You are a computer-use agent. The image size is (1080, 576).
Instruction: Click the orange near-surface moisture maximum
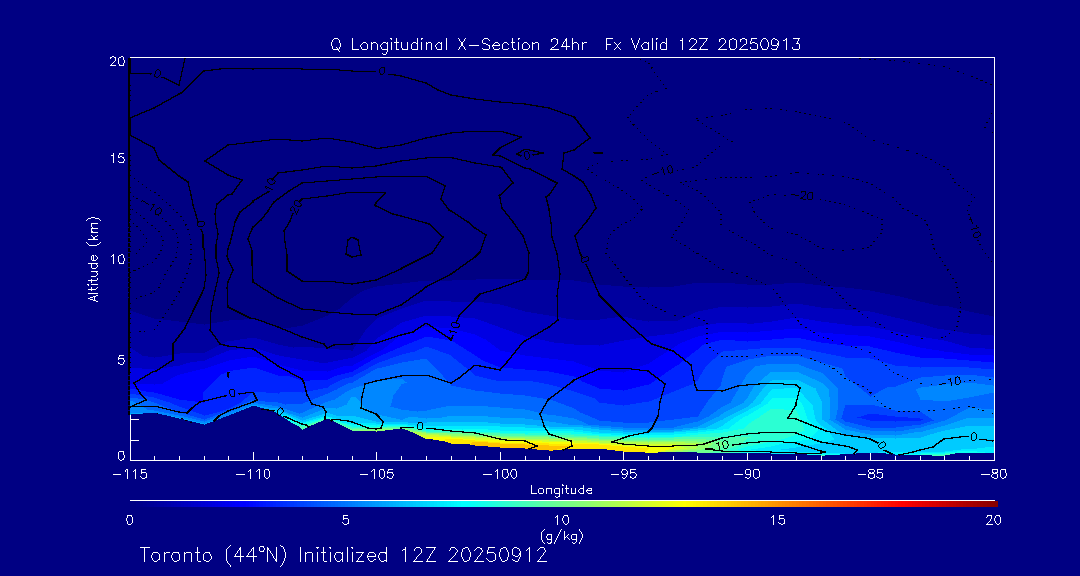click(x=480, y=439)
